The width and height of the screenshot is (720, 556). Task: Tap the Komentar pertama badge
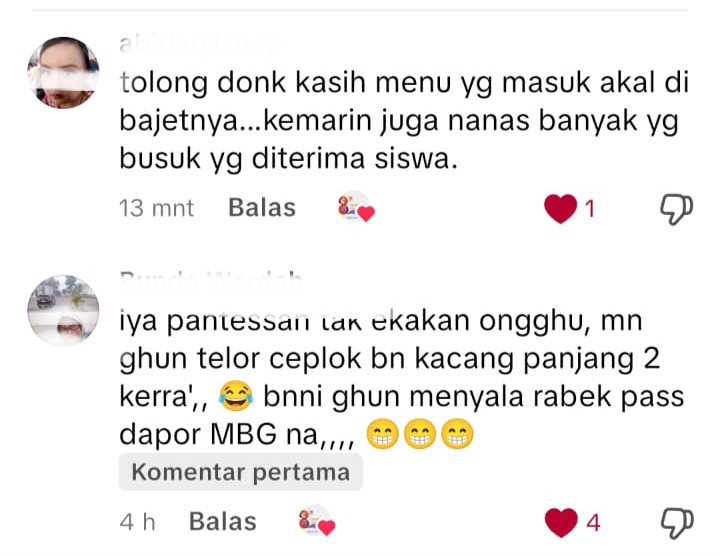[241, 472]
